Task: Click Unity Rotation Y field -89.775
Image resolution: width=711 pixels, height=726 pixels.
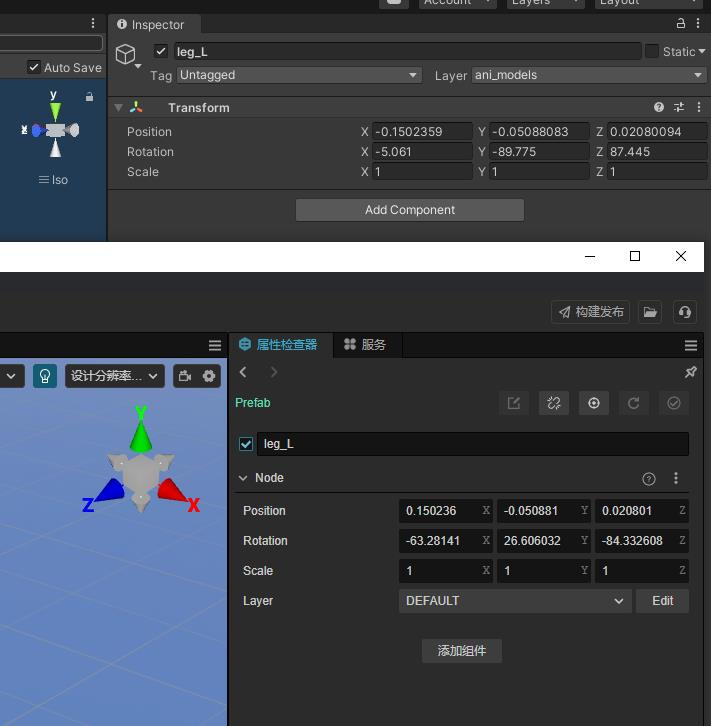Action: tap(540, 152)
